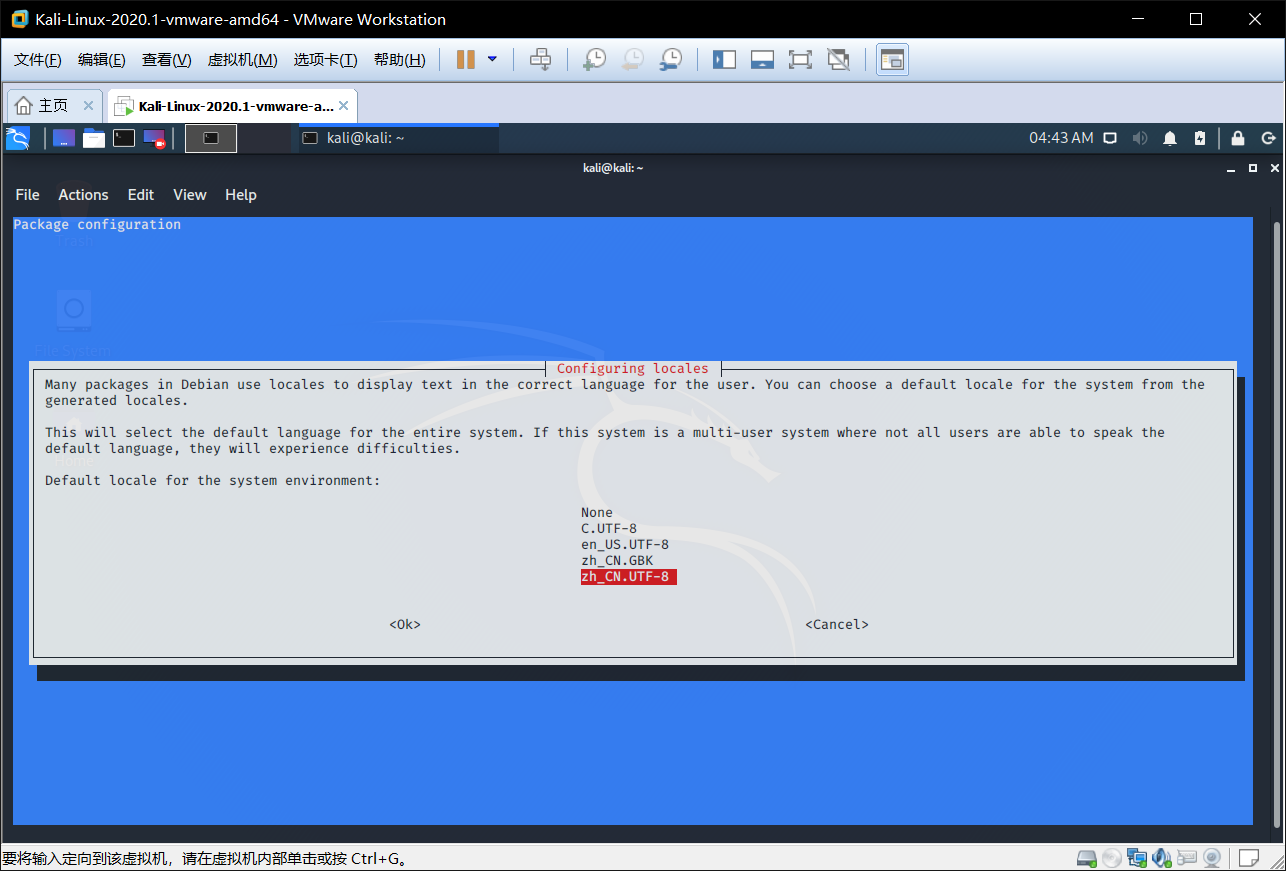Select the en_US.UTF-8 locale option
The height and width of the screenshot is (871, 1286).
pos(625,545)
